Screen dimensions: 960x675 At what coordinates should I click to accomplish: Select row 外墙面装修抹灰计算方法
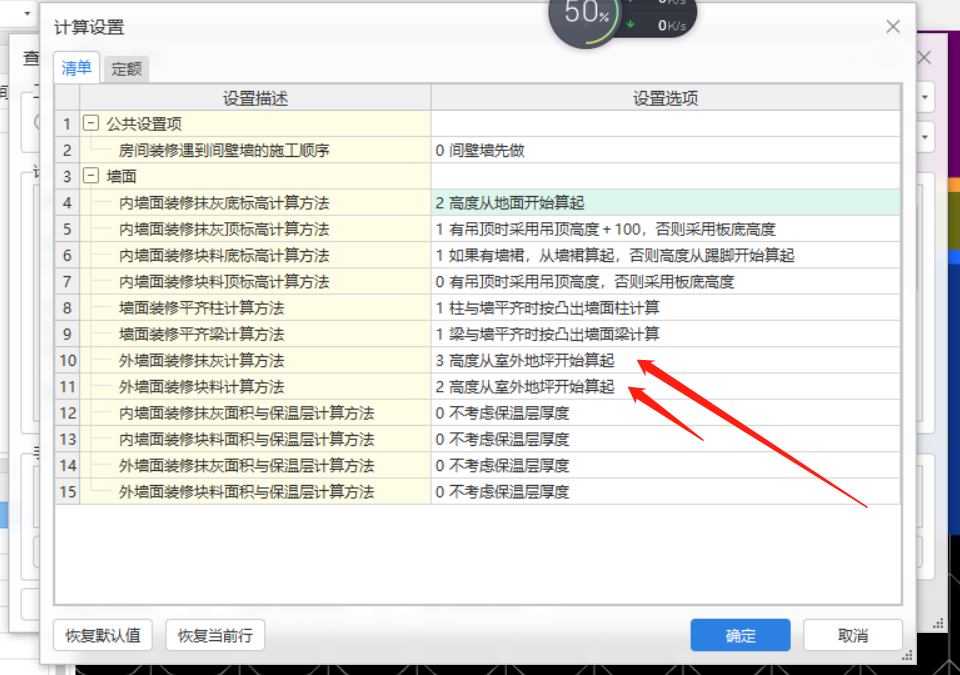coord(255,360)
